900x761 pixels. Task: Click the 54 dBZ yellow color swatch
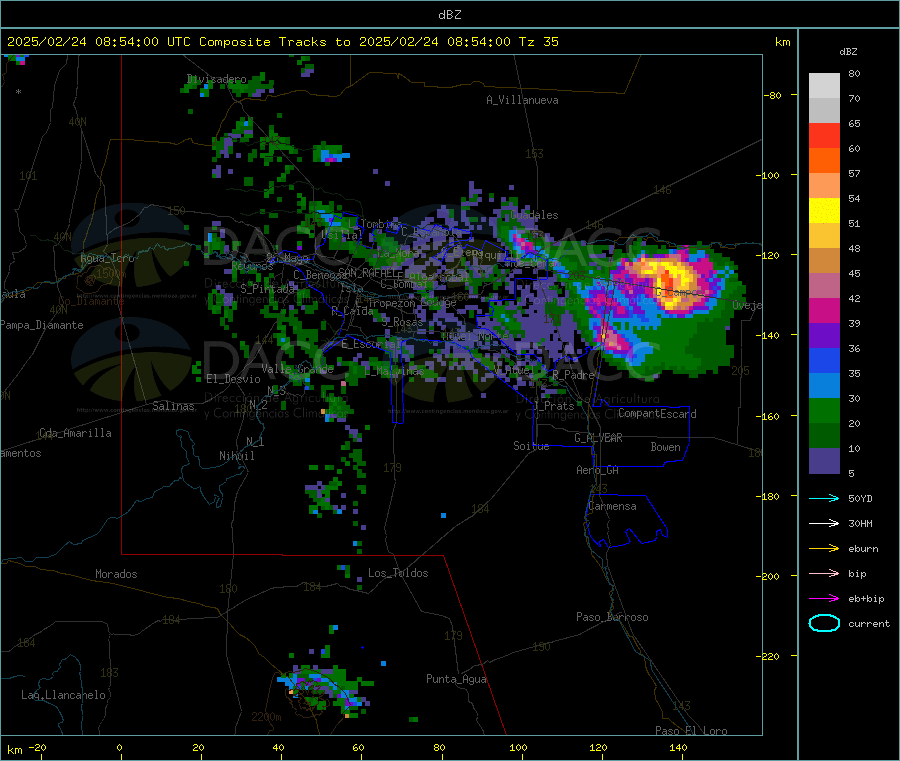point(824,211)
